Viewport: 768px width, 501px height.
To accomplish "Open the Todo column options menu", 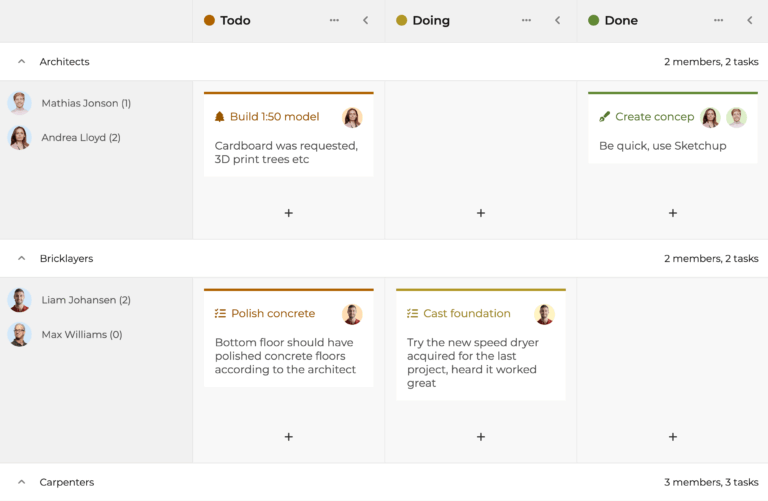I will click(334, 20).
